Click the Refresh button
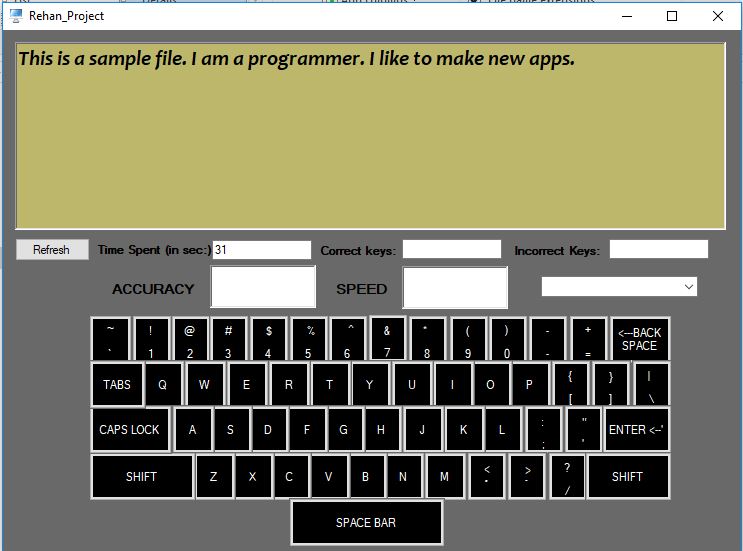Image resolution: width=743 pixels, height=551 pixels. [x=52, y=249]
